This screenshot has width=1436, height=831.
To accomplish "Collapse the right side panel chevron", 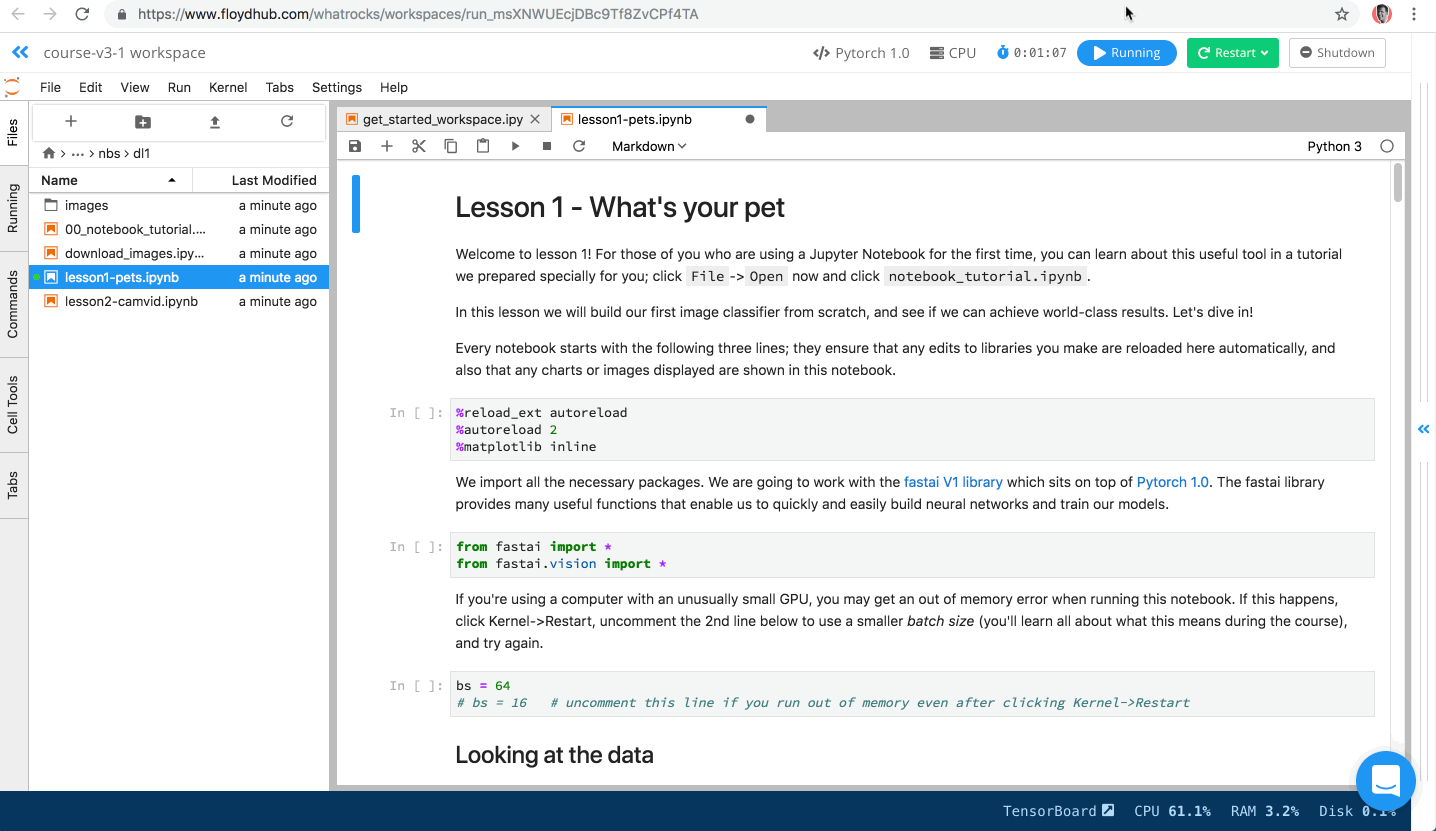I will (x=1423, y=429).
